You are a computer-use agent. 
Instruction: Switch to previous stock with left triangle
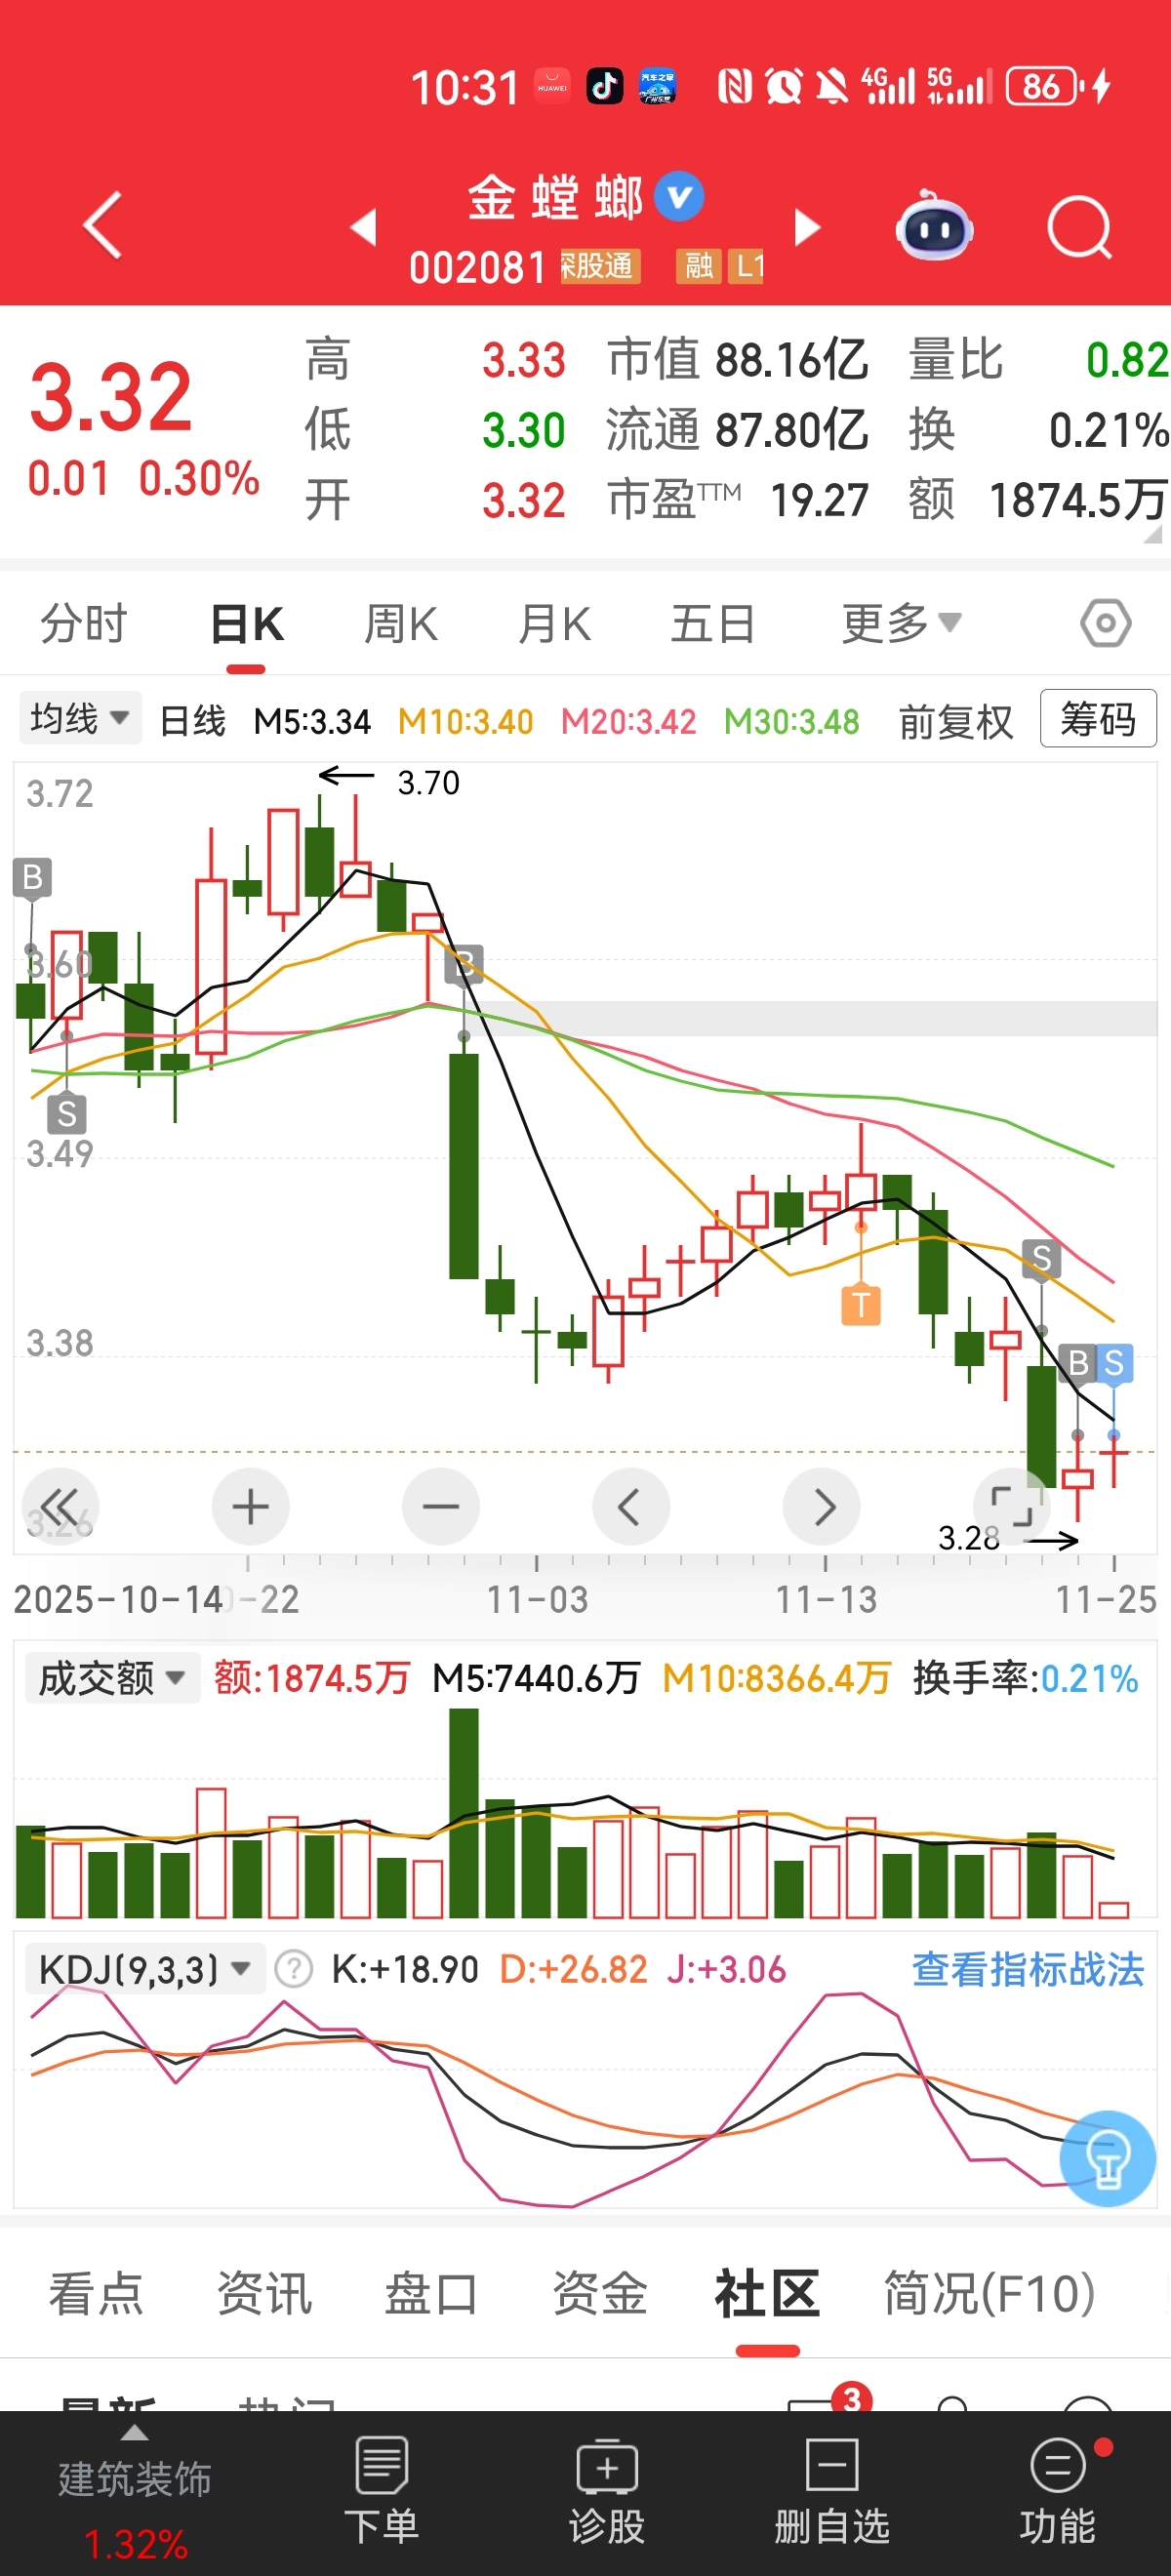[364, 227]
